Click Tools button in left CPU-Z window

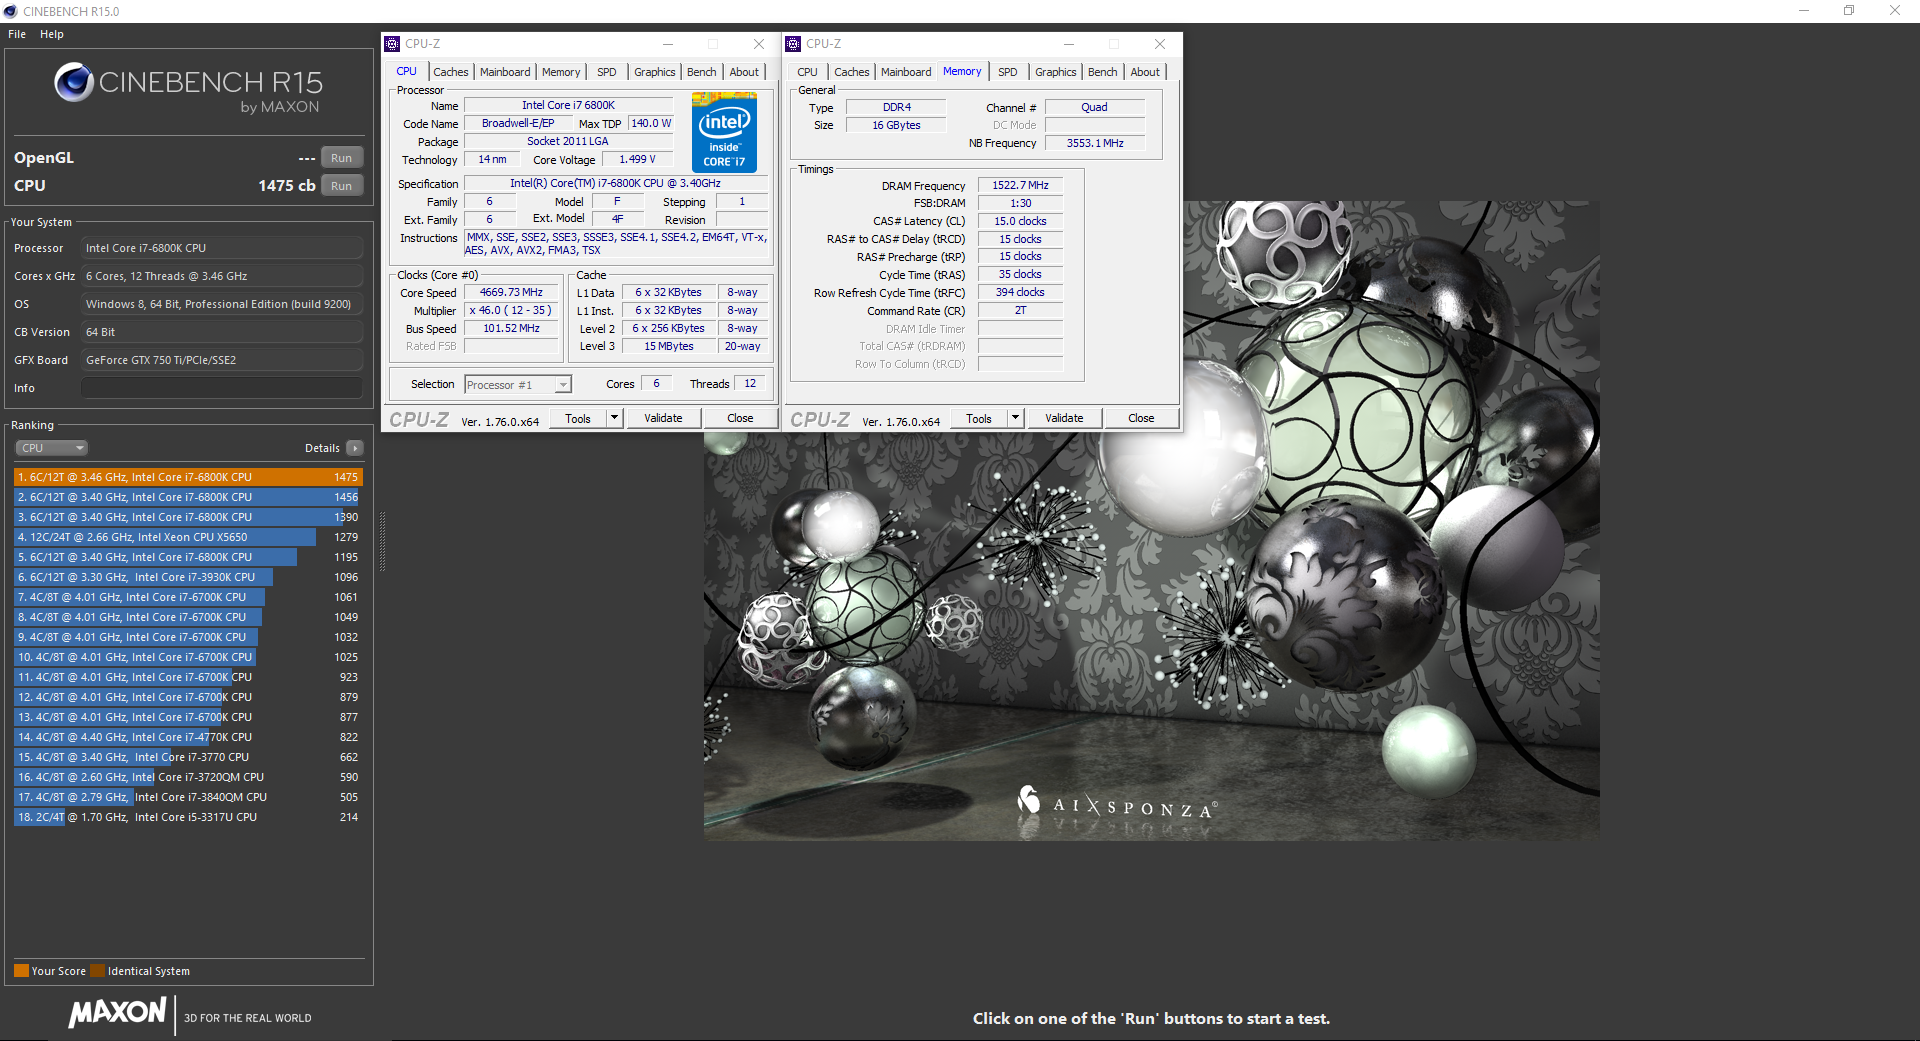578,418
